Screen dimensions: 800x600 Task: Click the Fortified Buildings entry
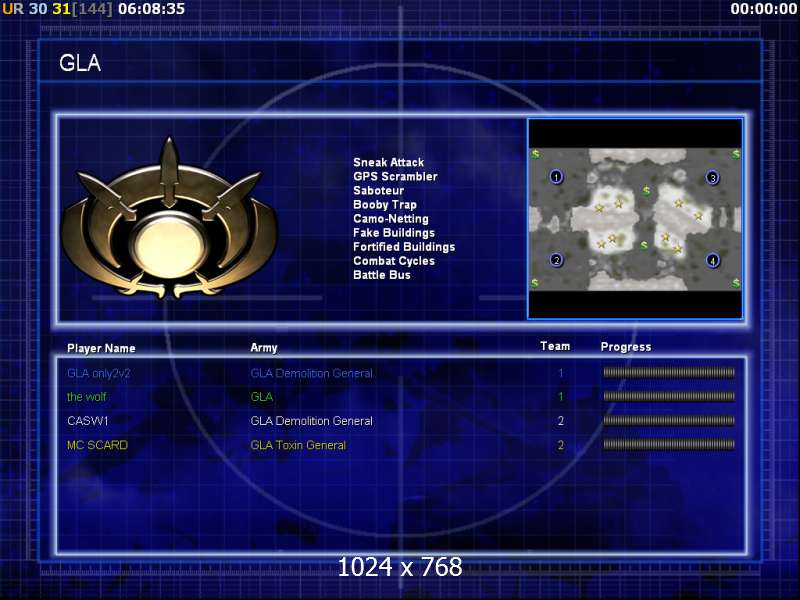point(404,247)
